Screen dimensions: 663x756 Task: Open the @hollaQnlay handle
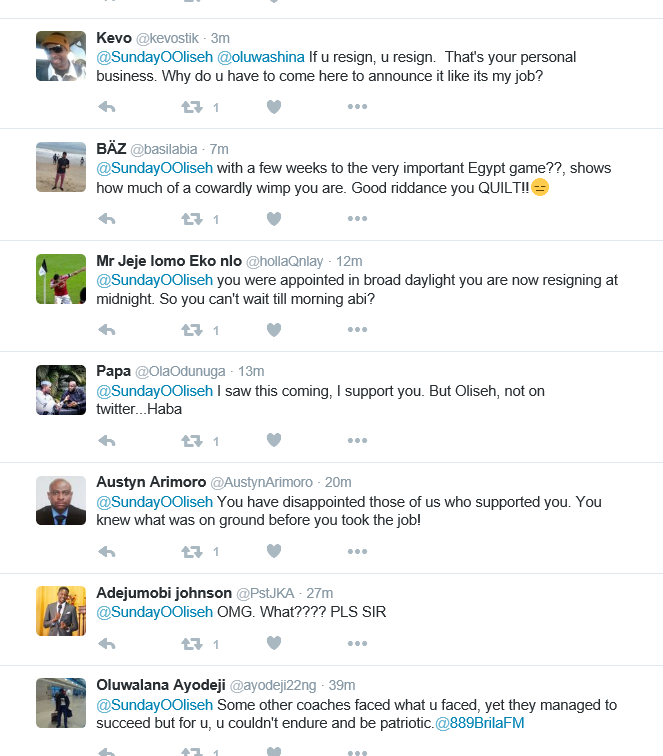point(284,261)
